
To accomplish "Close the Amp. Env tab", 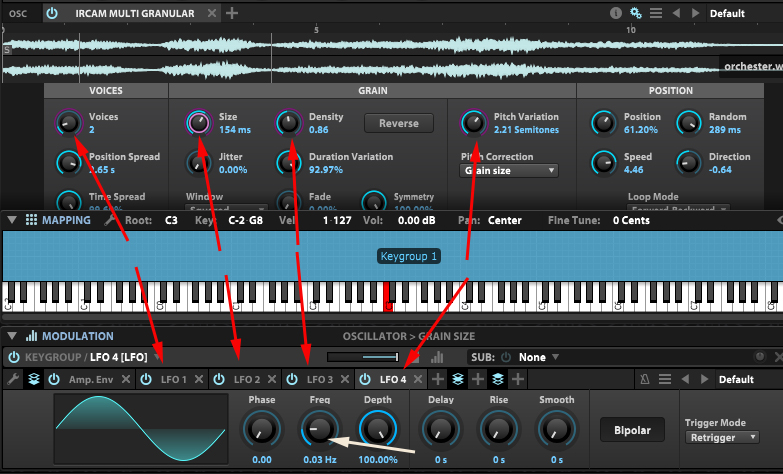I will click(126, 380).
